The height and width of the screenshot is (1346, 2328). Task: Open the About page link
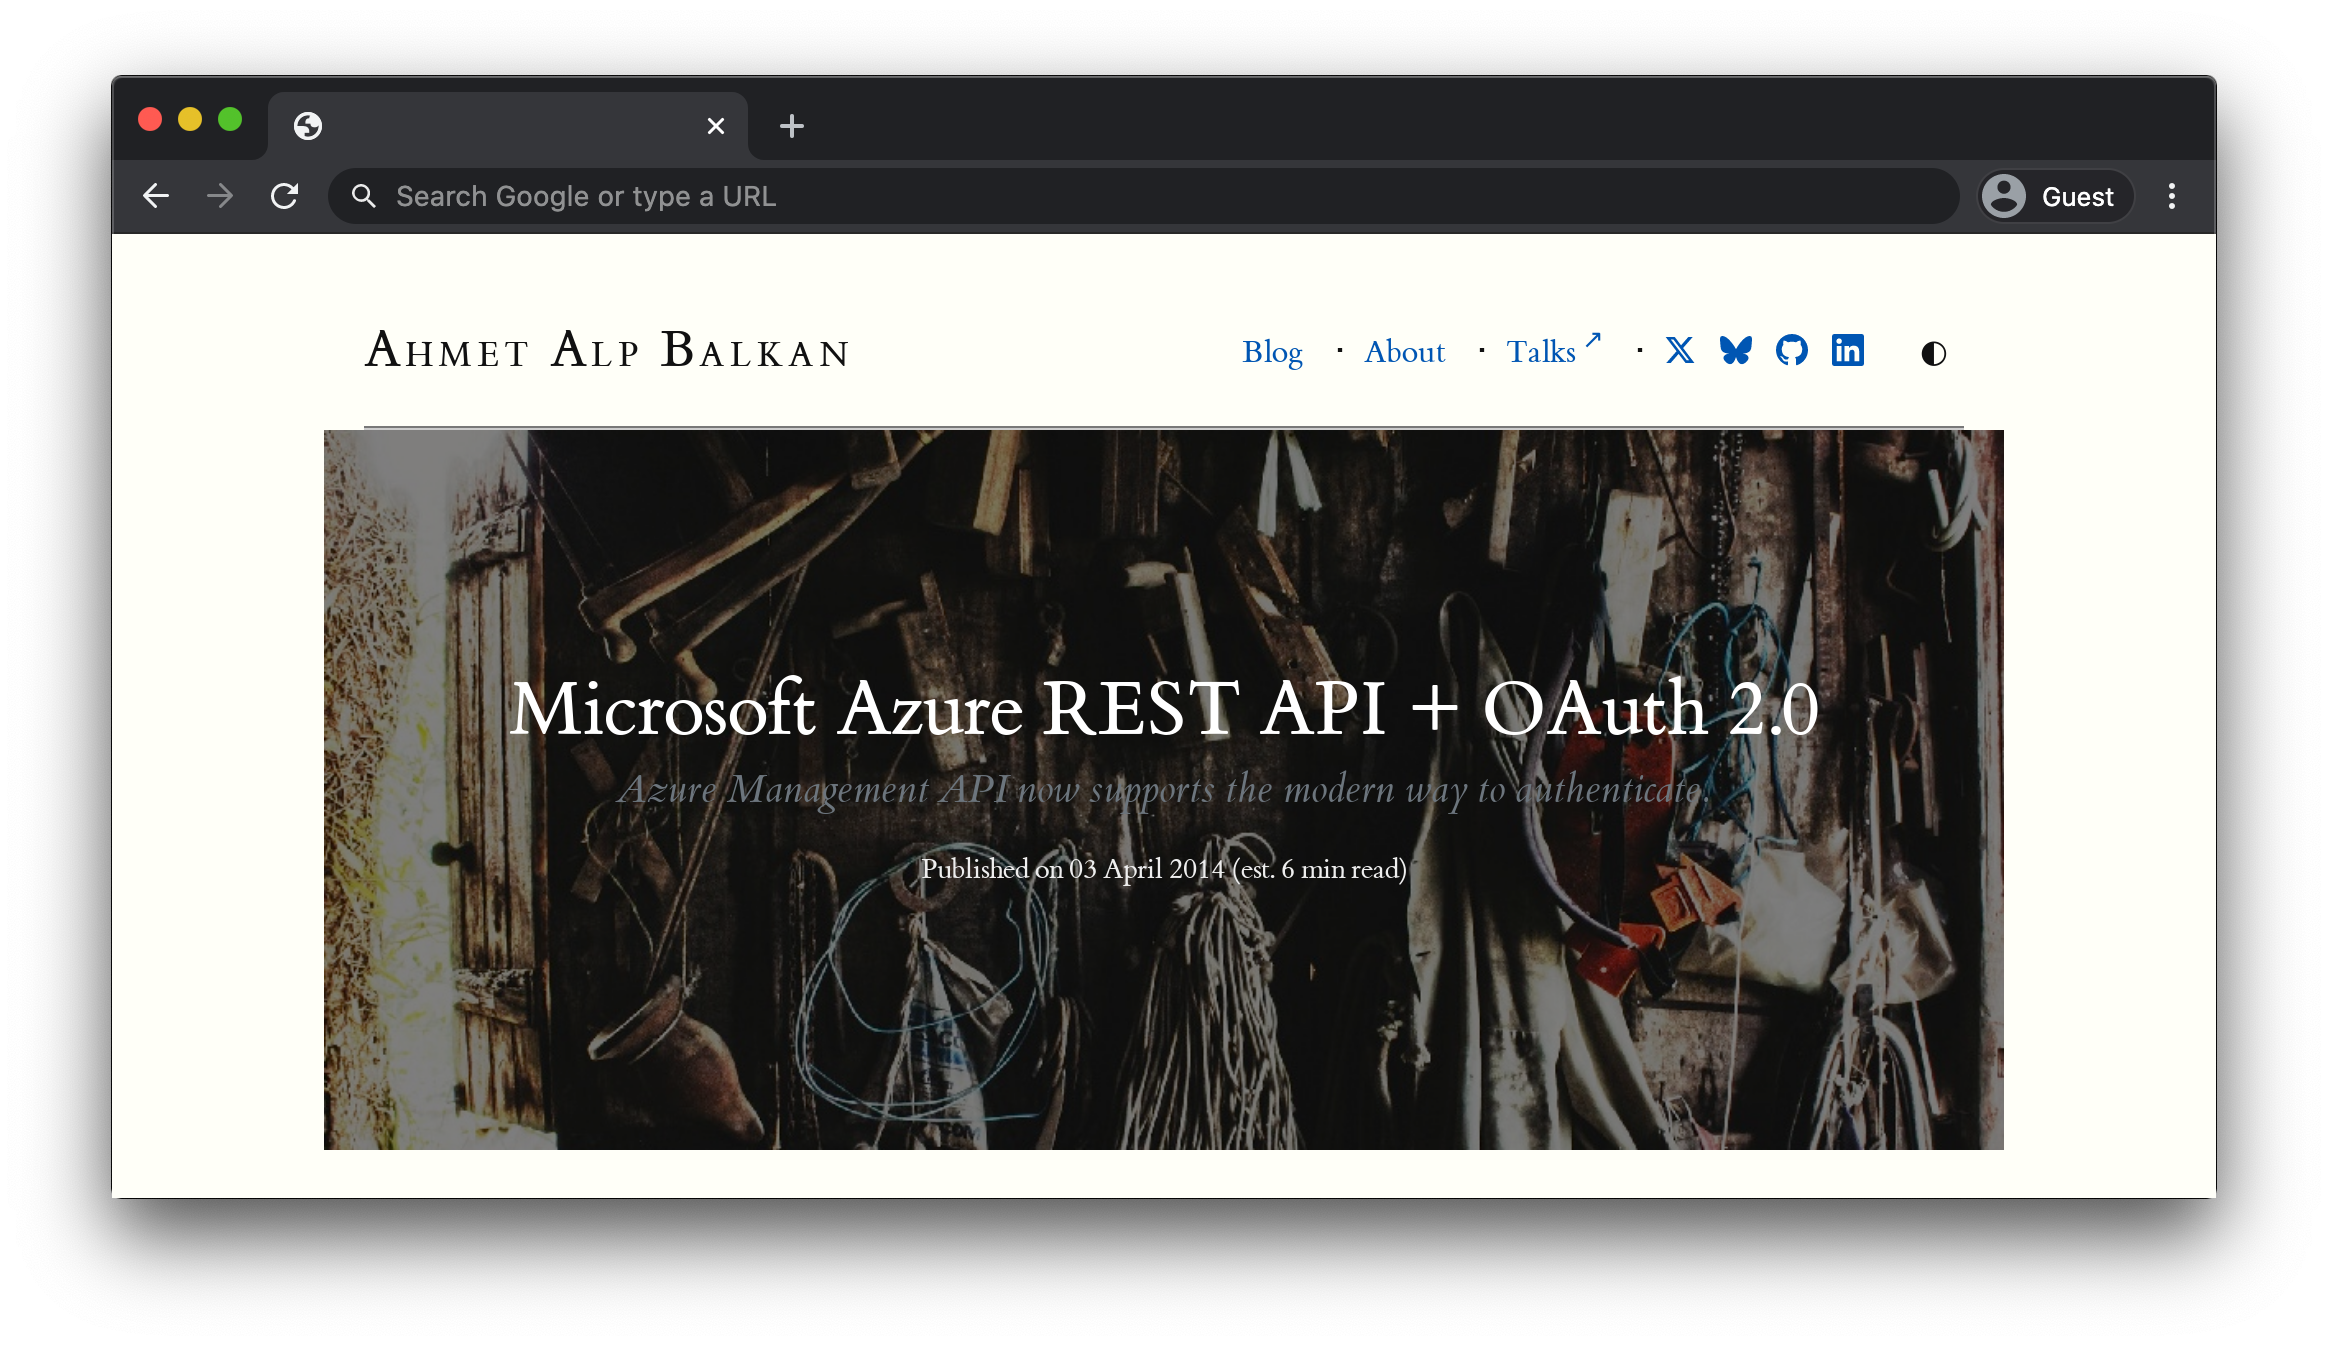tap(1404, 352)
